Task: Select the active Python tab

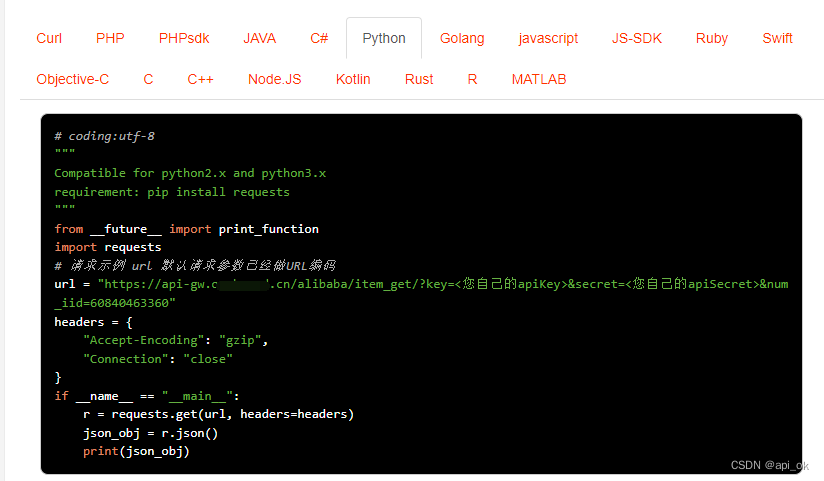Action: click(x=384, y=38)
